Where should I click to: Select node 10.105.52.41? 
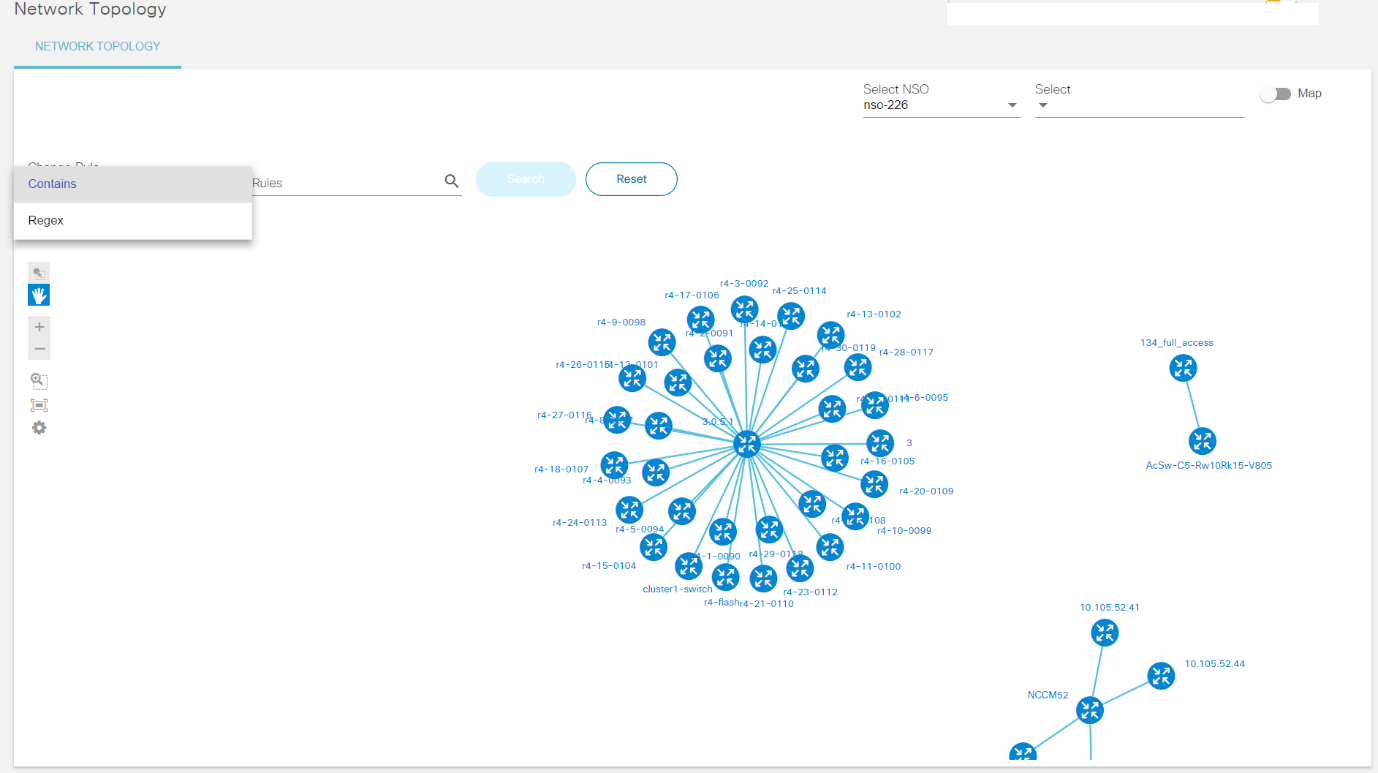pos(1104,632)
